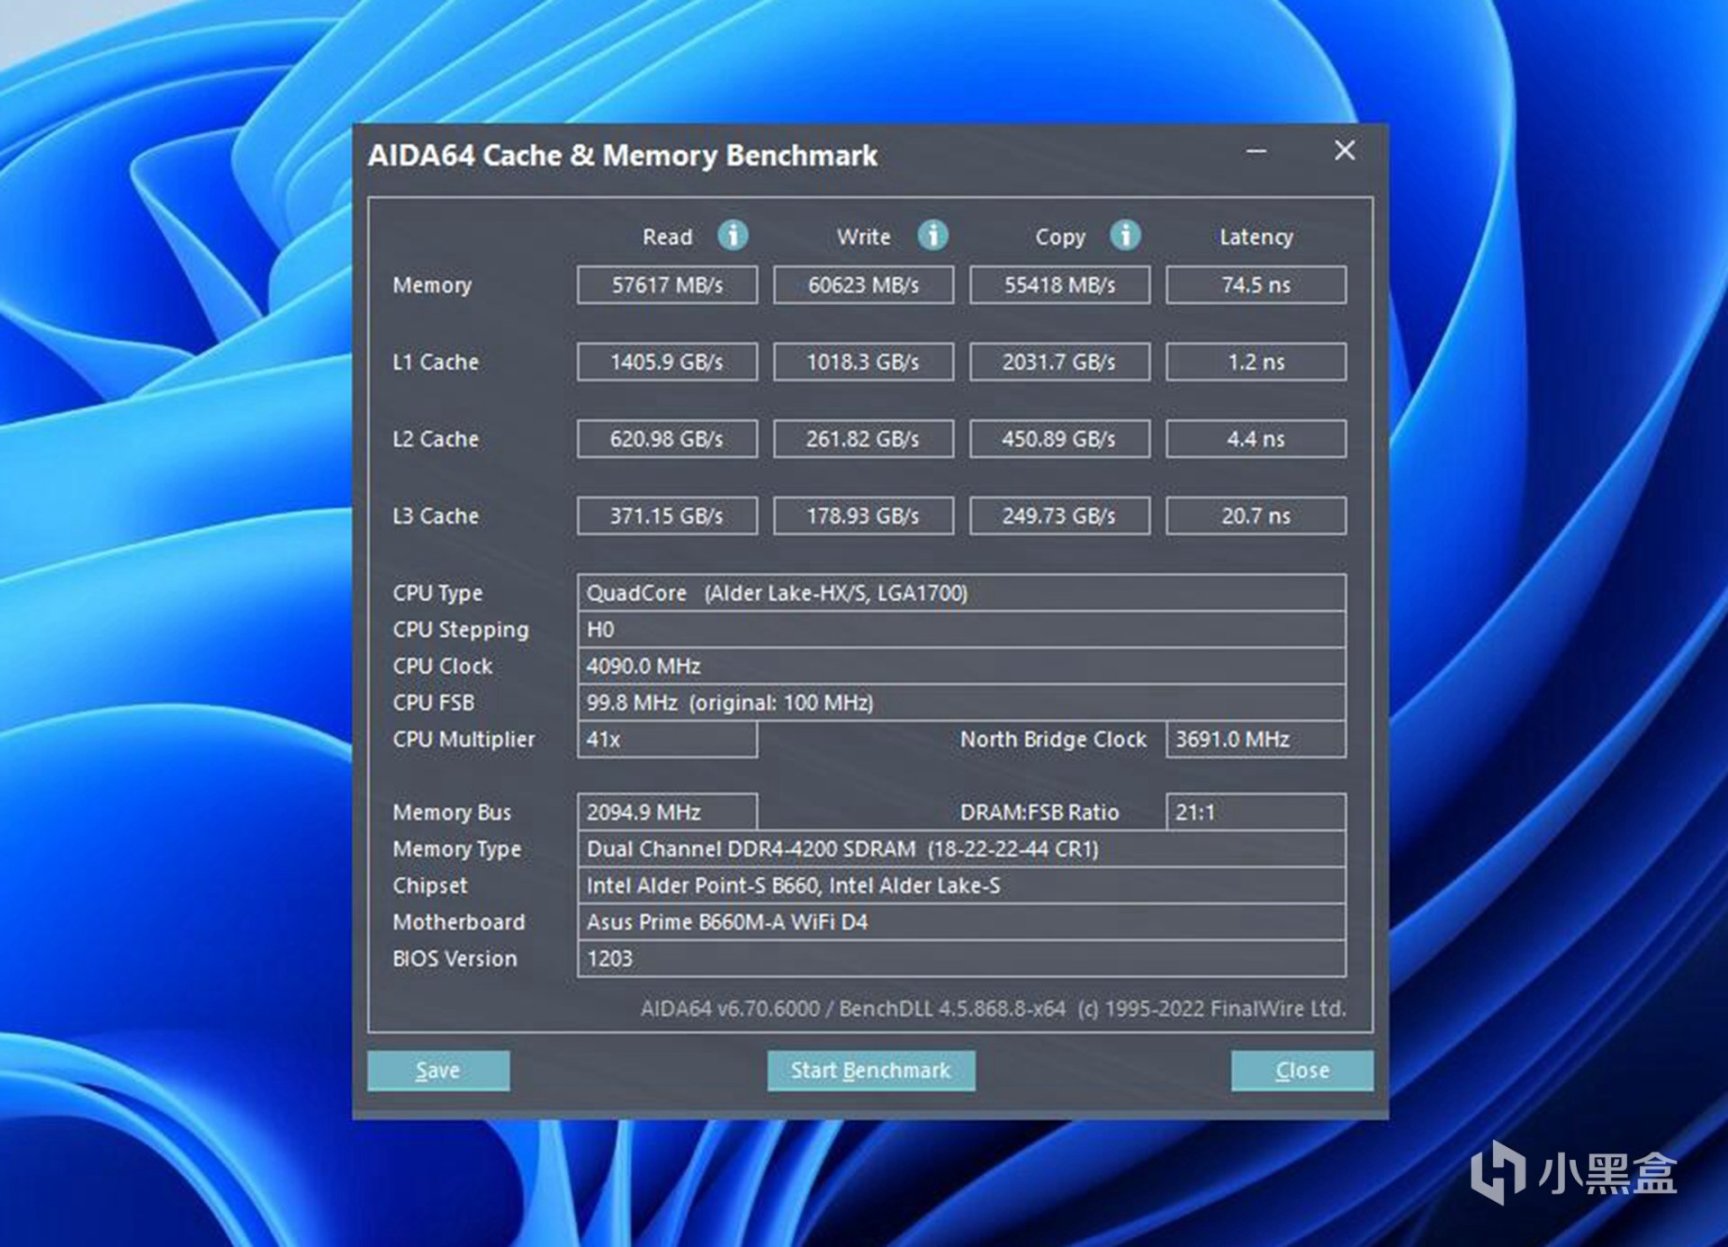
Task: Minimize the AIDA64 benchmark window
Action: point(1257,151)
